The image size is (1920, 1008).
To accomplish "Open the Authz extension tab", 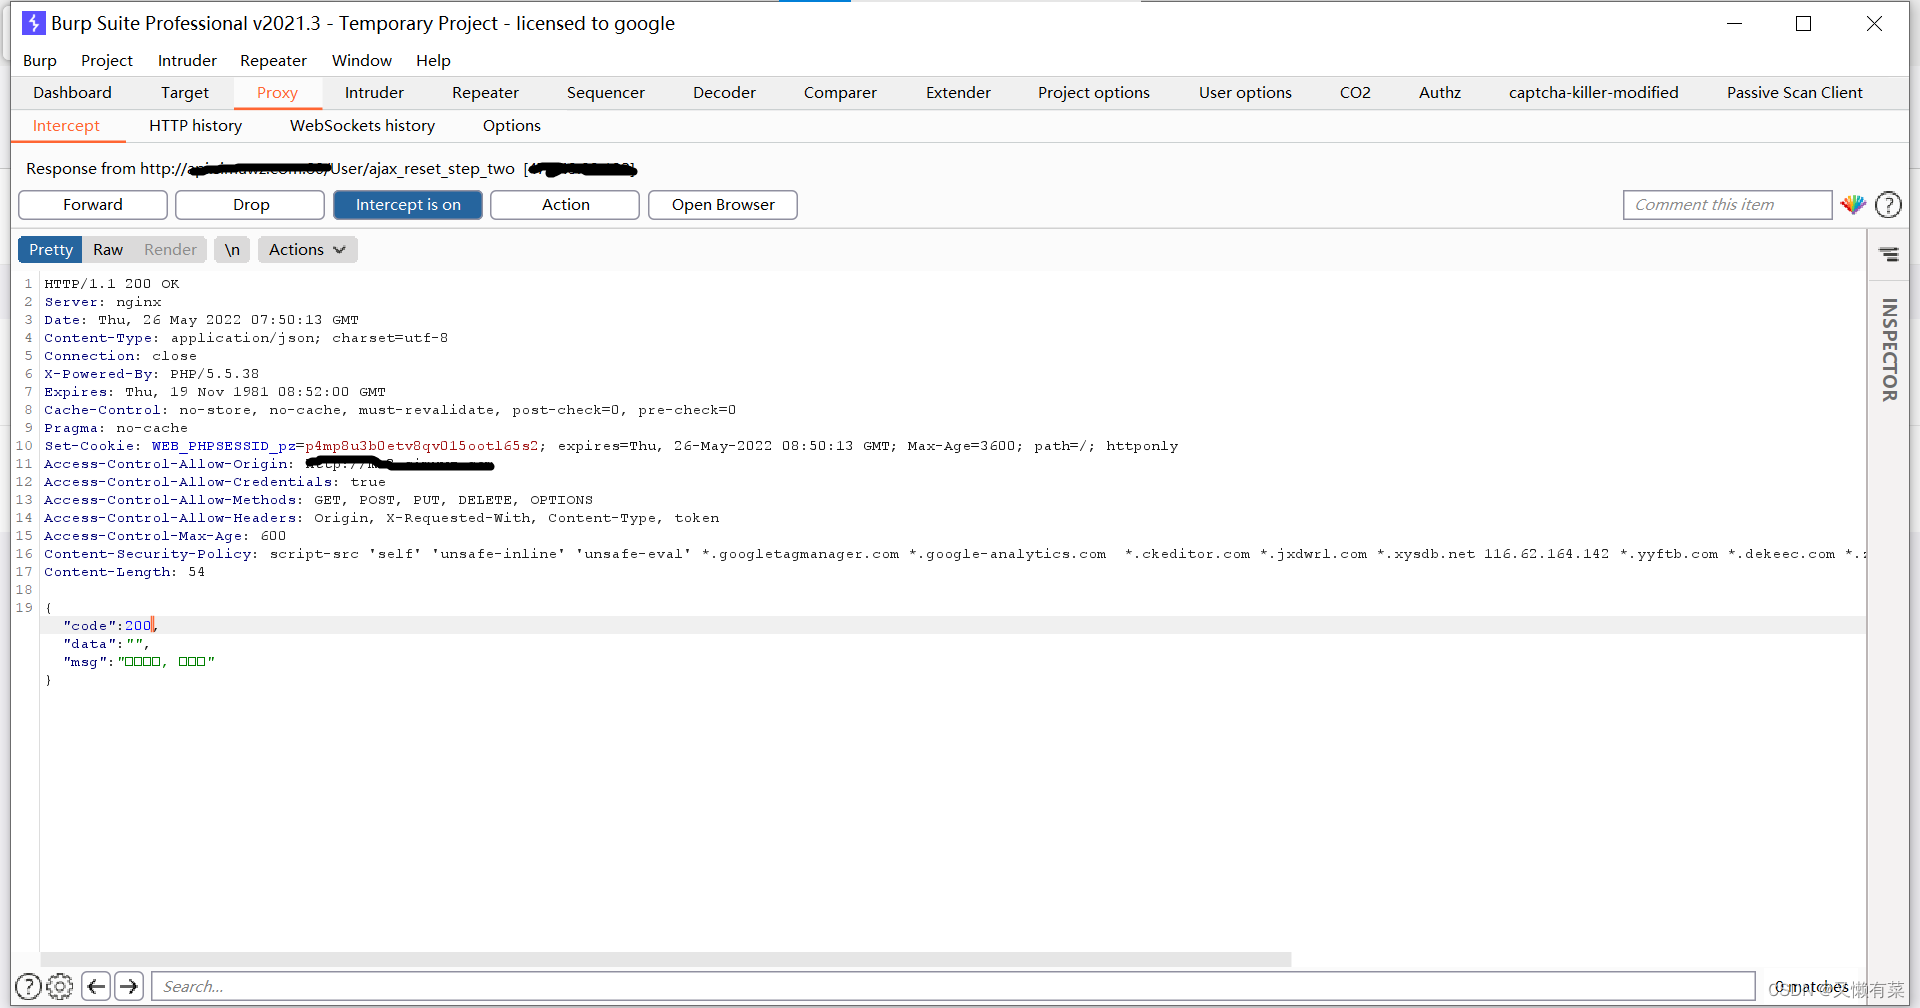I will pos(1440,93).
